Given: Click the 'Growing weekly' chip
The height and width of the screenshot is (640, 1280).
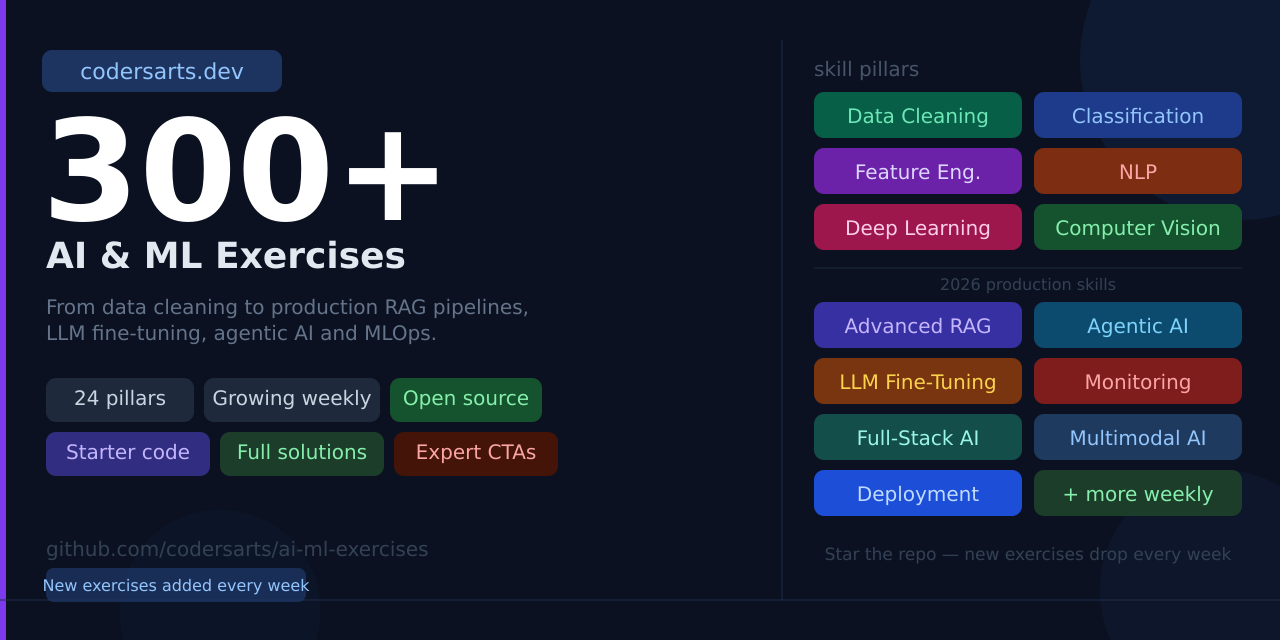Looking at the screenshot, I should coord(292,399).
